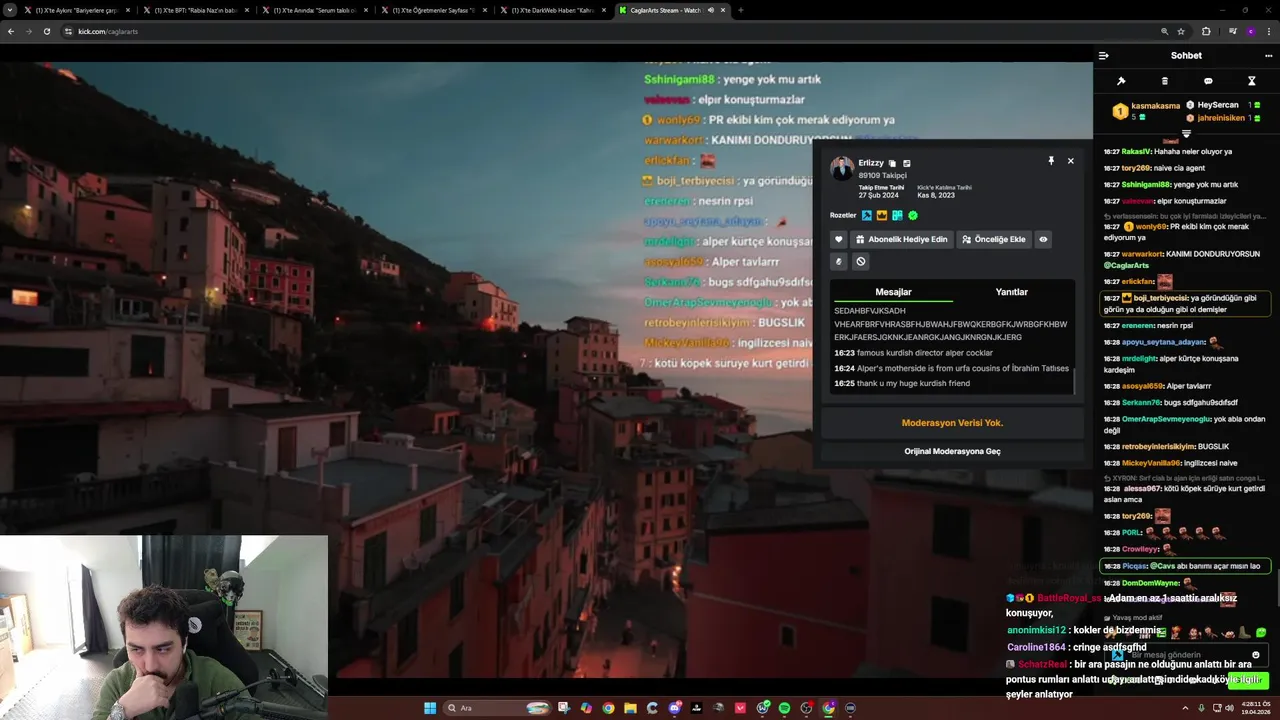Click the @CaglarArts mention in chat
This screenshot has width=1280, height=720.
click(x=1127, y=265)
